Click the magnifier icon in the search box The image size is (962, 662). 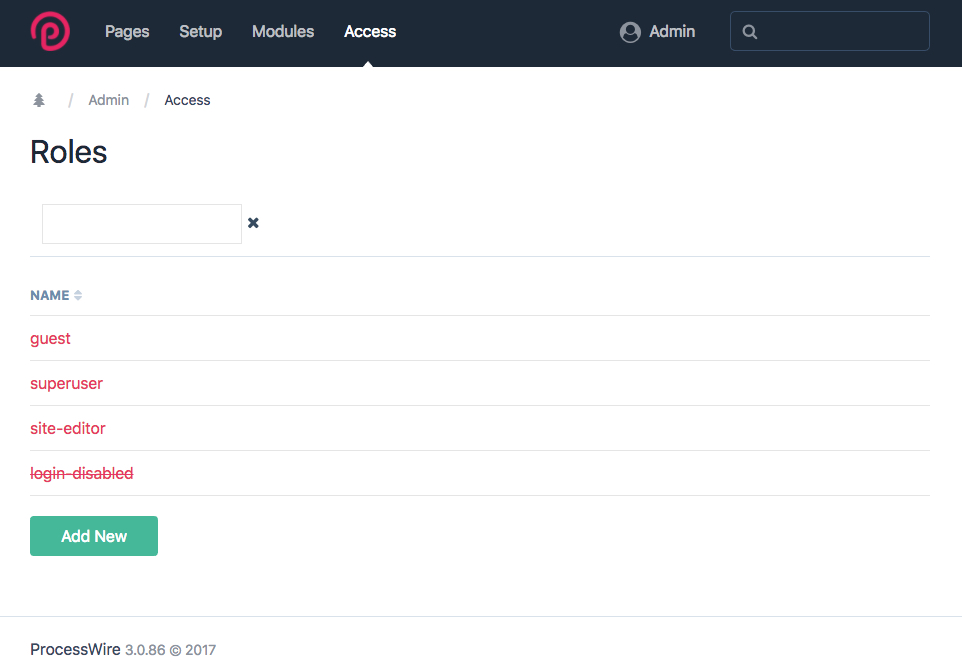click(x=750, y=31)
